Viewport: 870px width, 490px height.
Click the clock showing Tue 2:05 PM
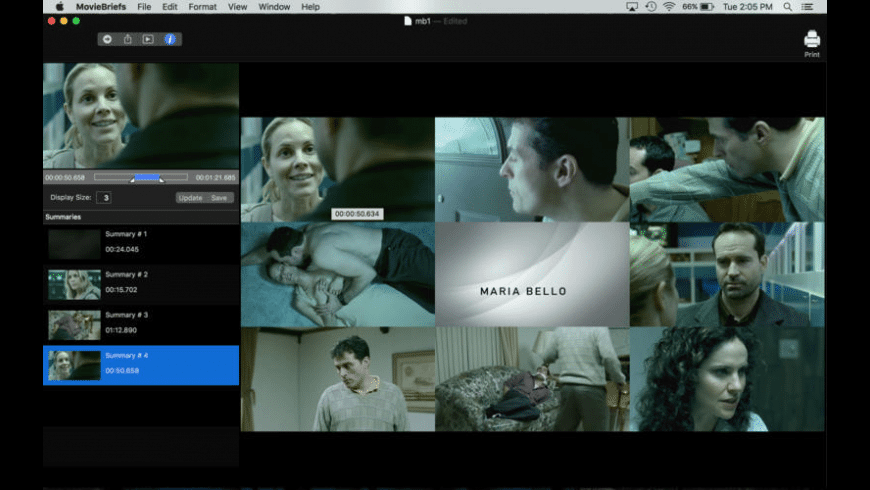tap(747, 7)
